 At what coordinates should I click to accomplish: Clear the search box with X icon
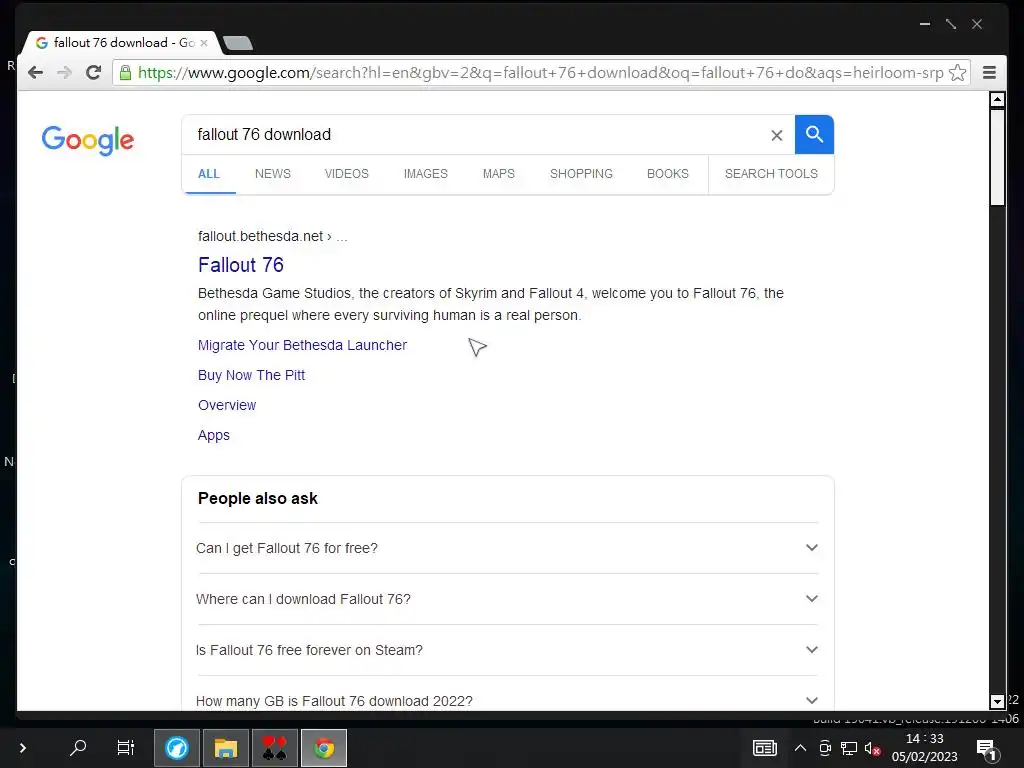coord(776,135)
